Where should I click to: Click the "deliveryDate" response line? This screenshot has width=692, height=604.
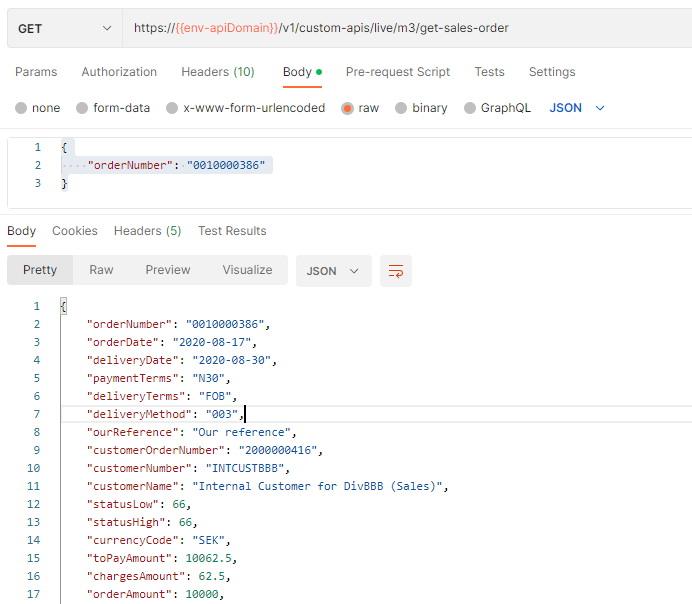click(x=181, y=360)
